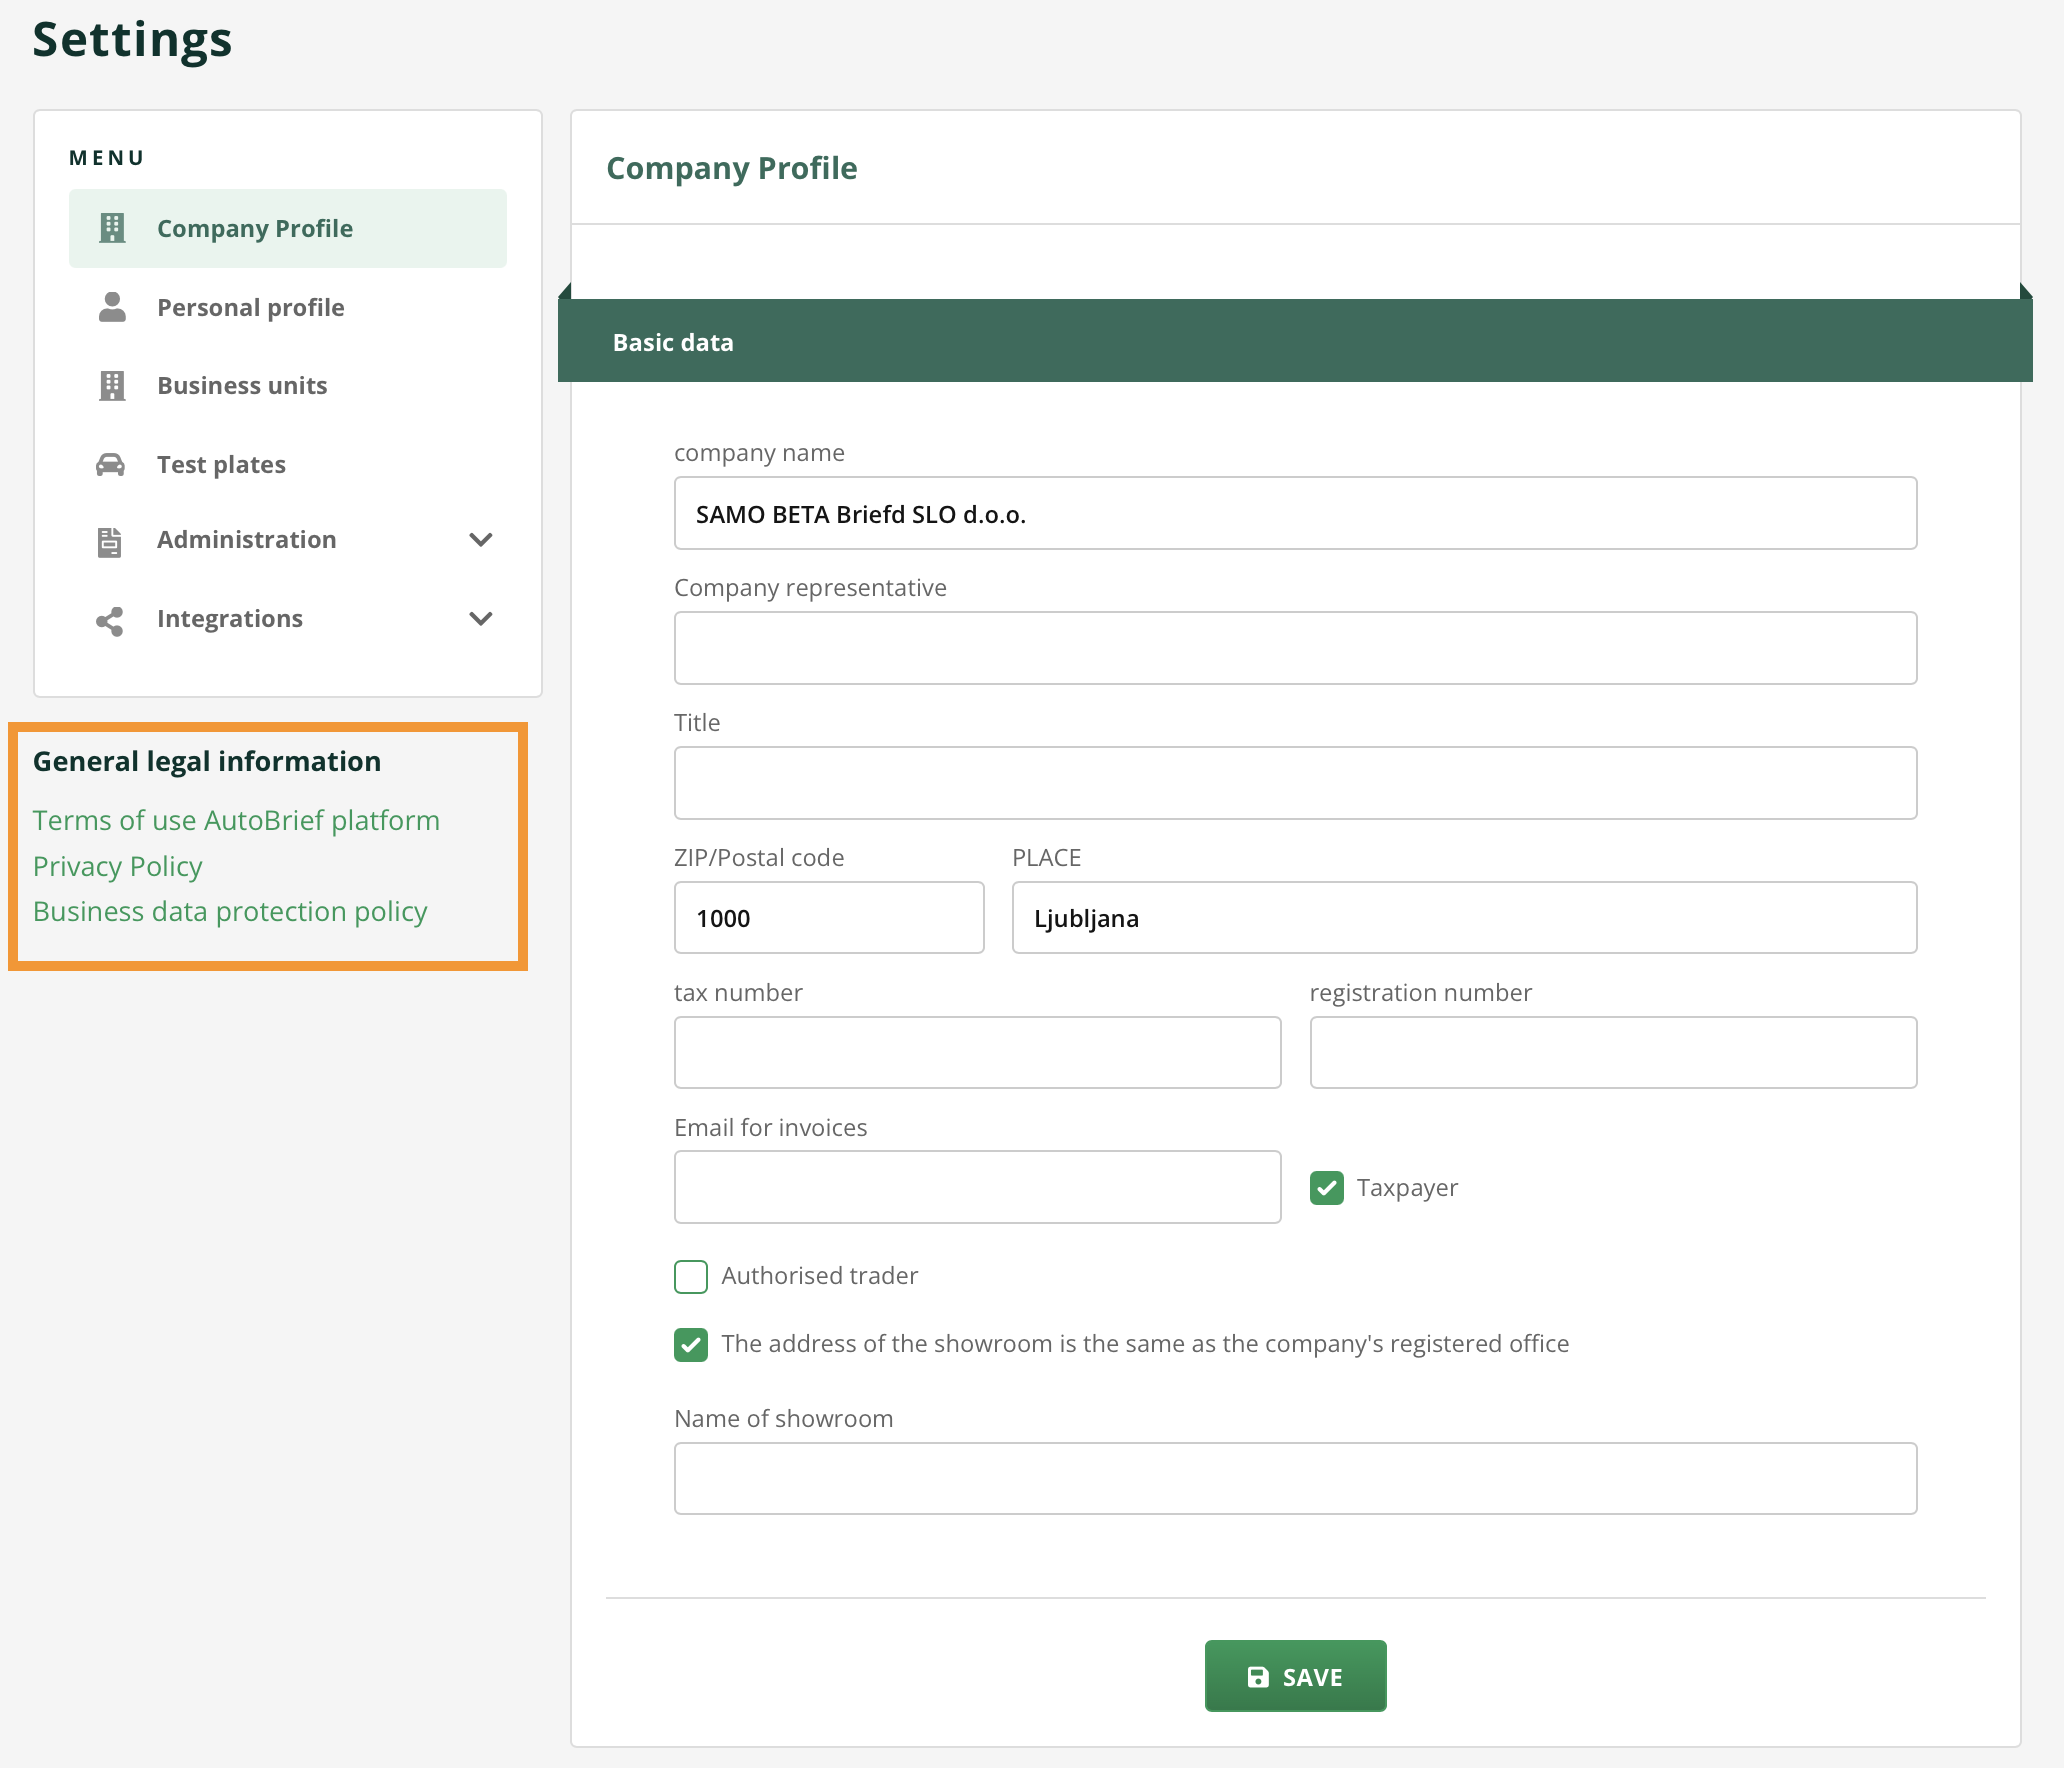This screenshot has width=2064, height=1768.
Task: Expand the Administration submenu chevron
Action: click(x=481, y=540)
